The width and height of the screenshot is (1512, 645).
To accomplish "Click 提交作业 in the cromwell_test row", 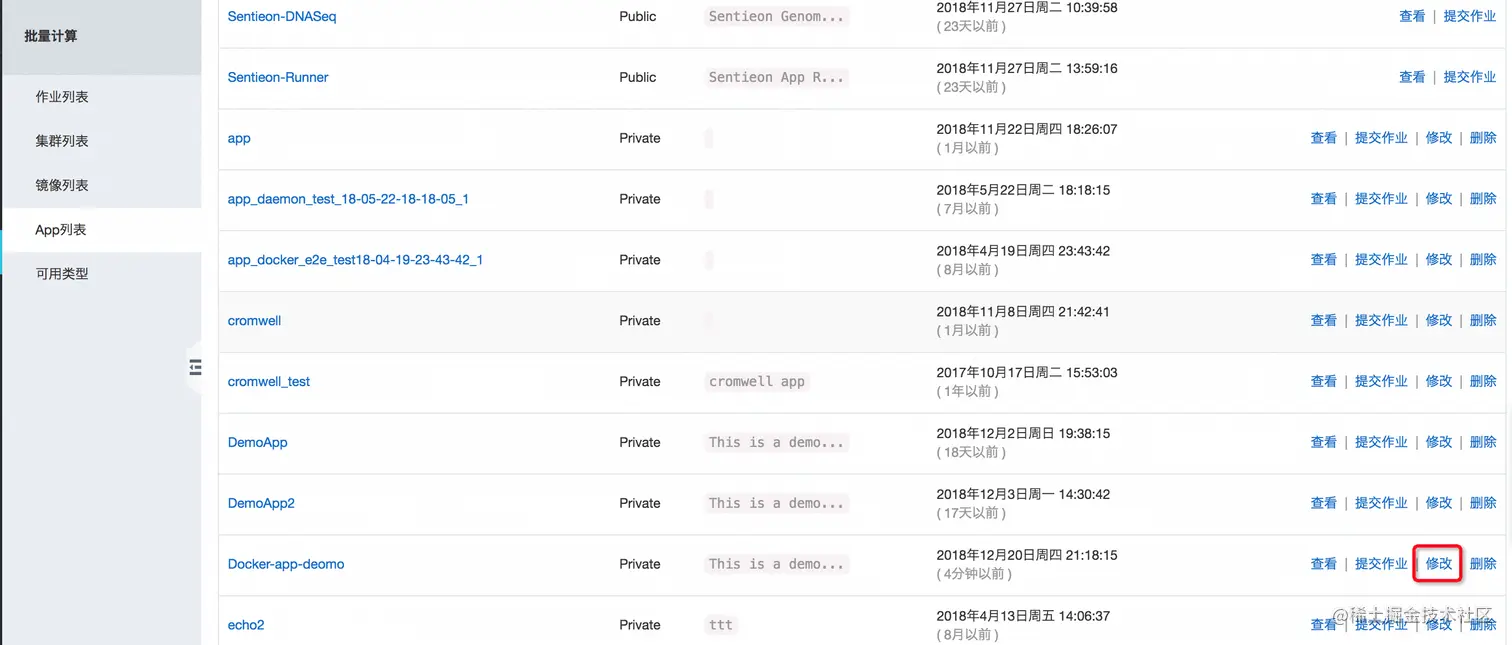I will pyautogui.click(x=1381, y=382).
